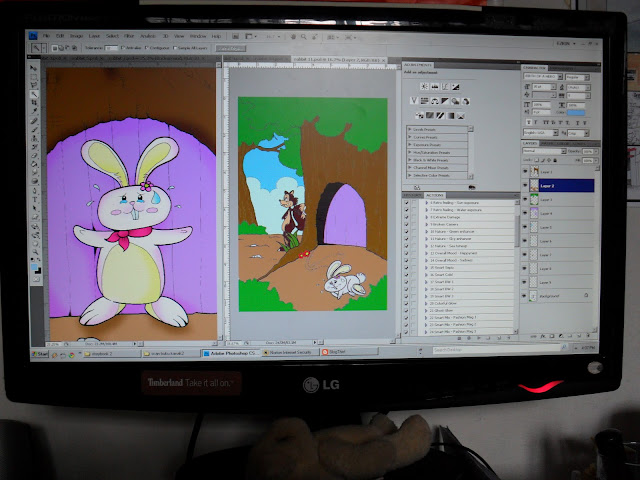
Task: Click the Character text color swatch
Action: click(576, 112)
